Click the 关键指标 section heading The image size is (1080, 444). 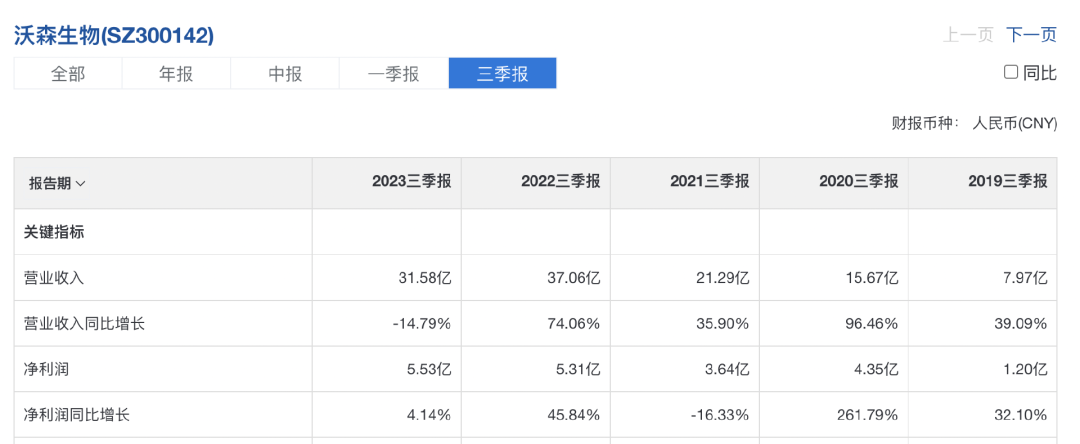pyautogui.click(x=54, y=232)
